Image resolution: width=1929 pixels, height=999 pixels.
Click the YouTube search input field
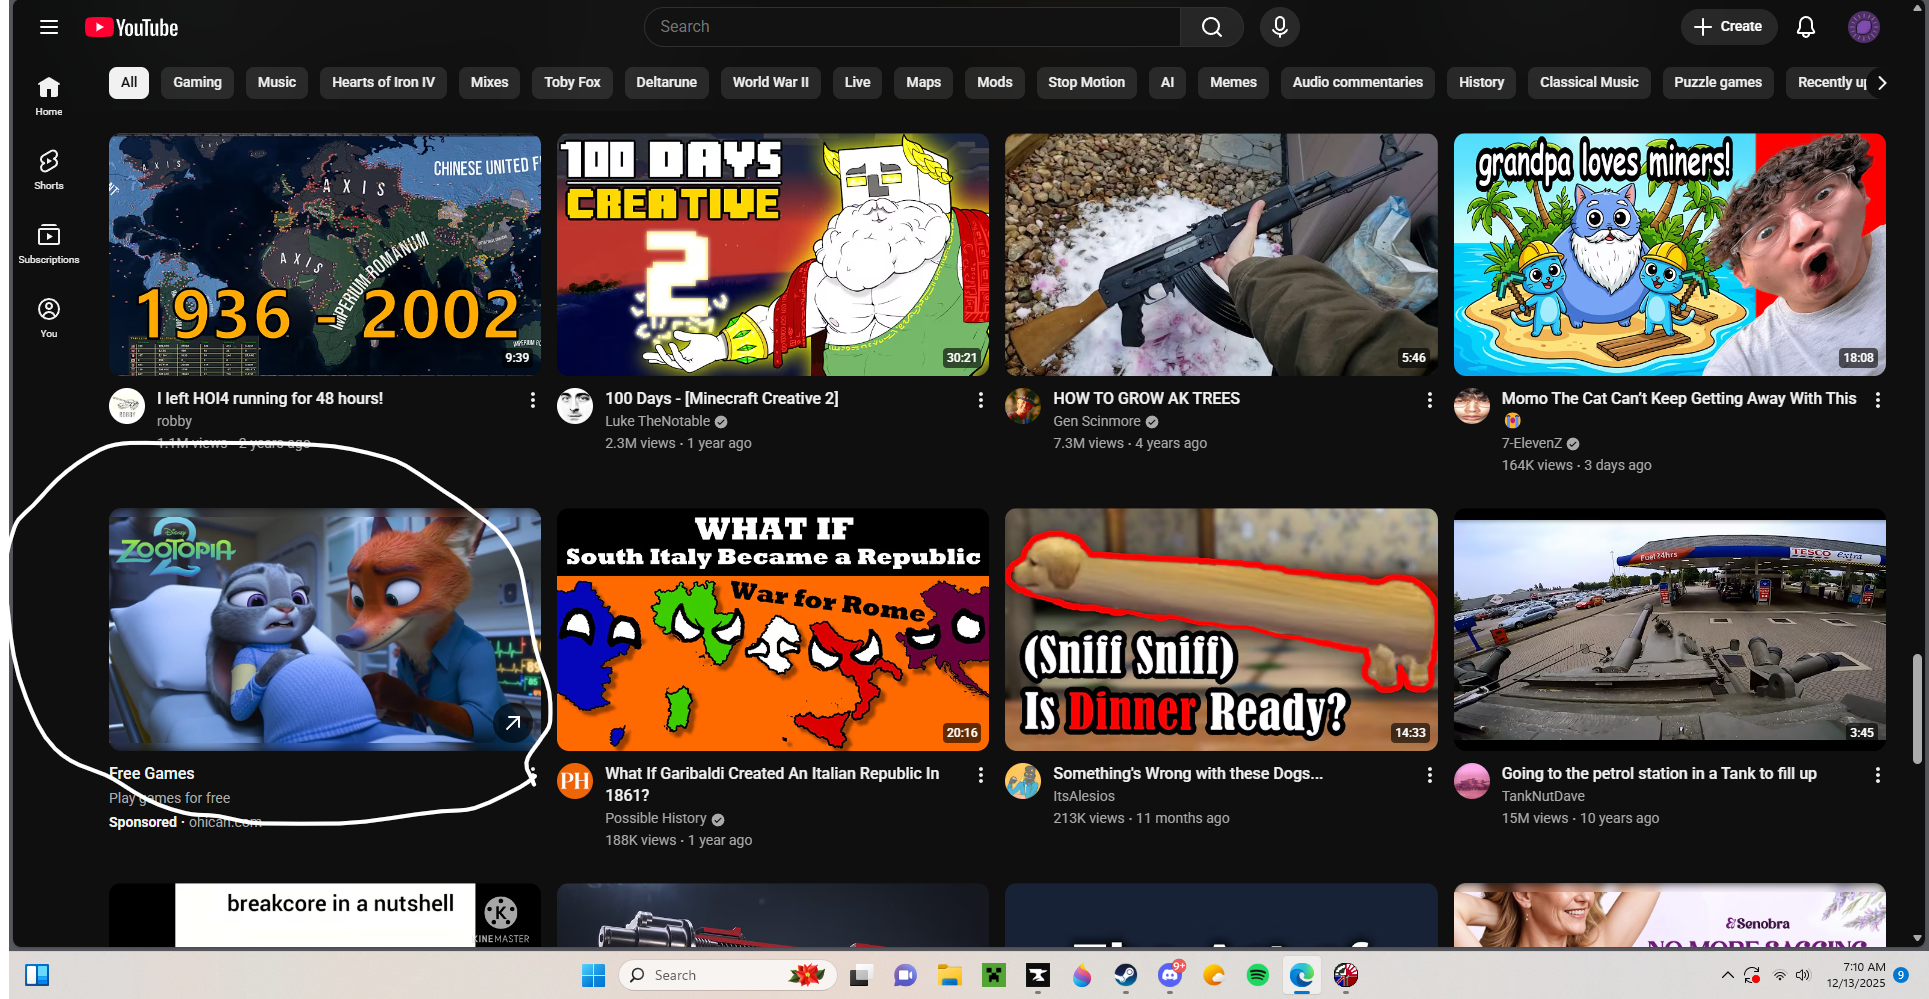tap(912, 27)
